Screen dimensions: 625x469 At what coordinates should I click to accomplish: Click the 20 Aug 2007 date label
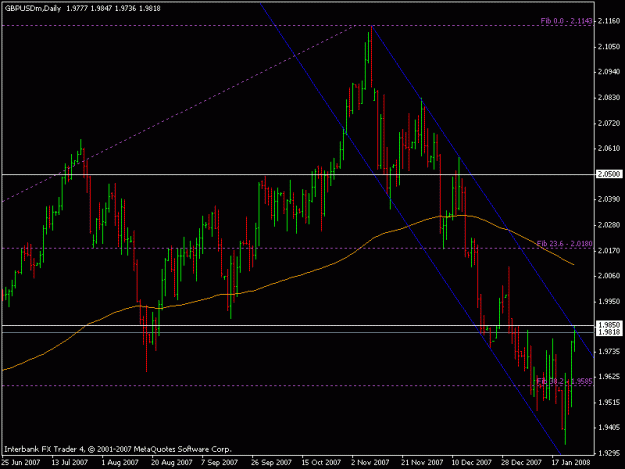172,462
